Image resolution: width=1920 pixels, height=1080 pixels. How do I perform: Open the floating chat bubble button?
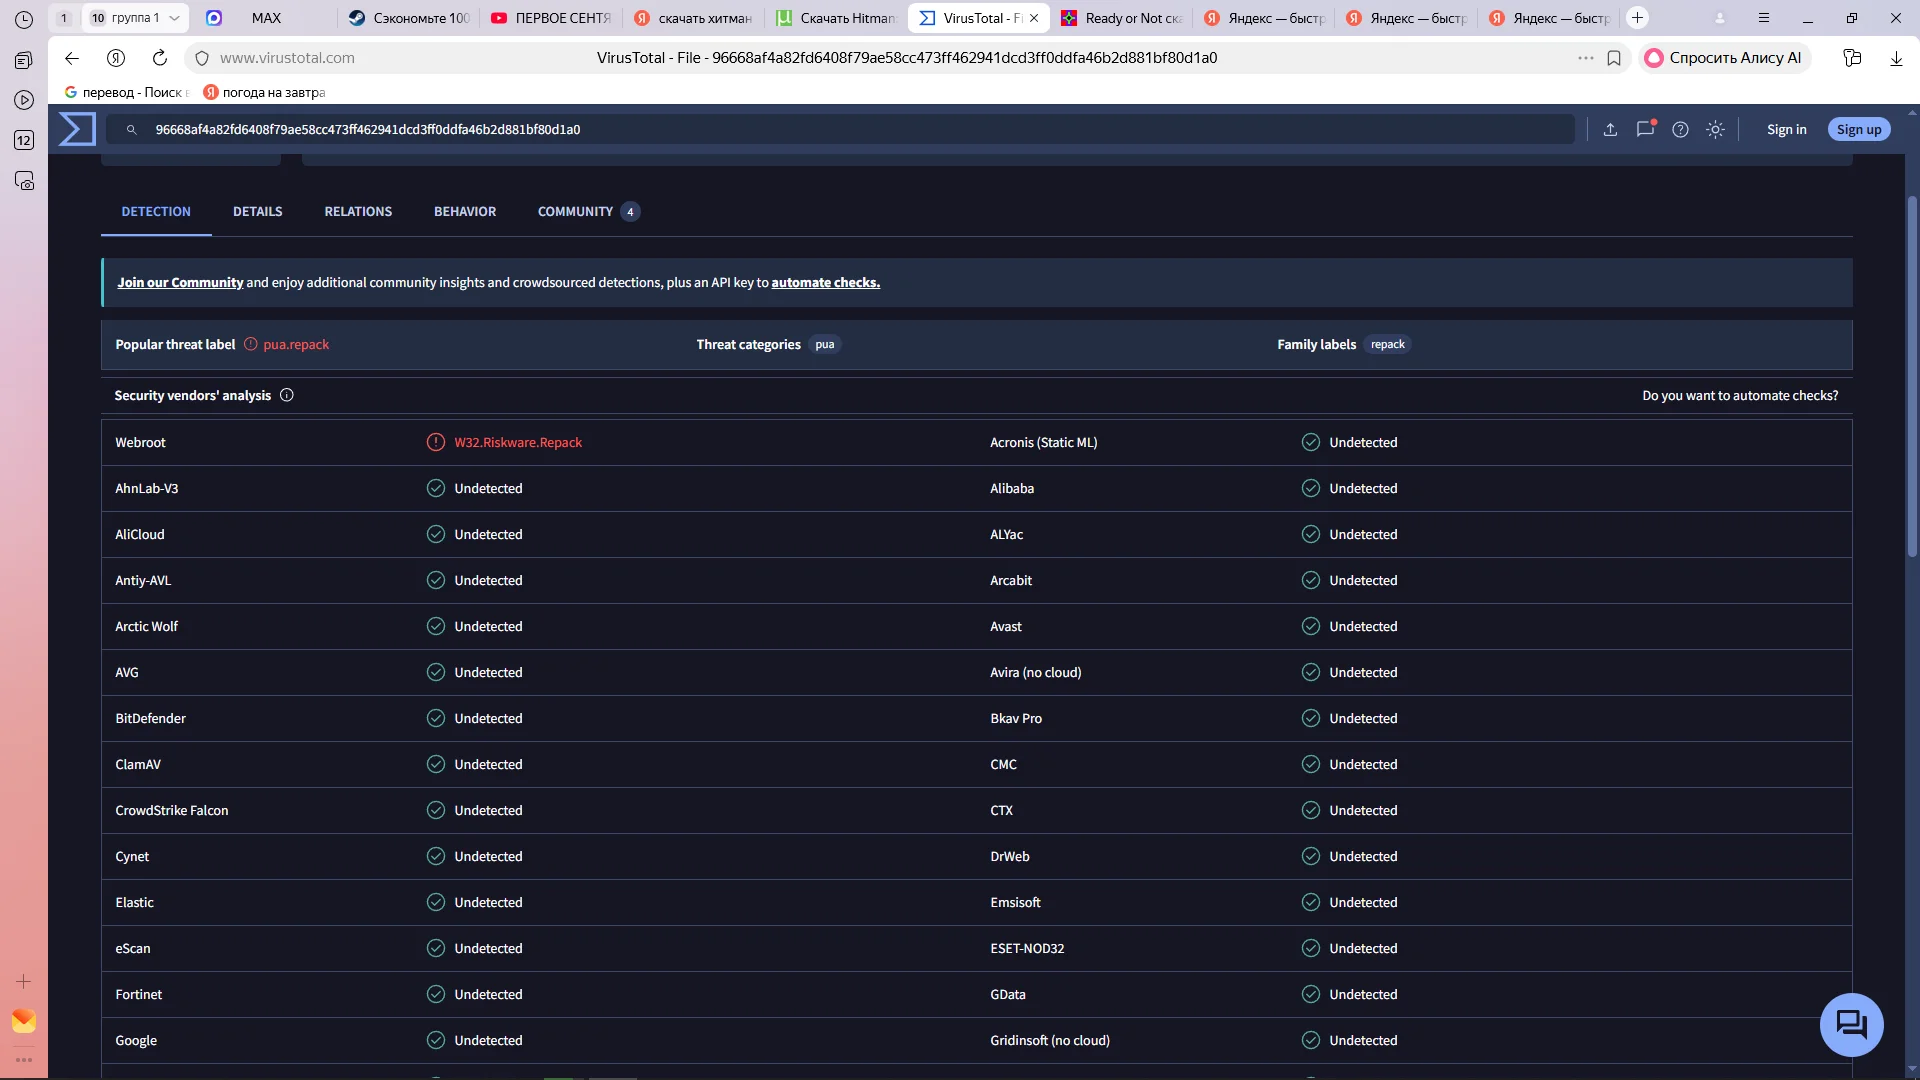click(x=1851, y=1024)
